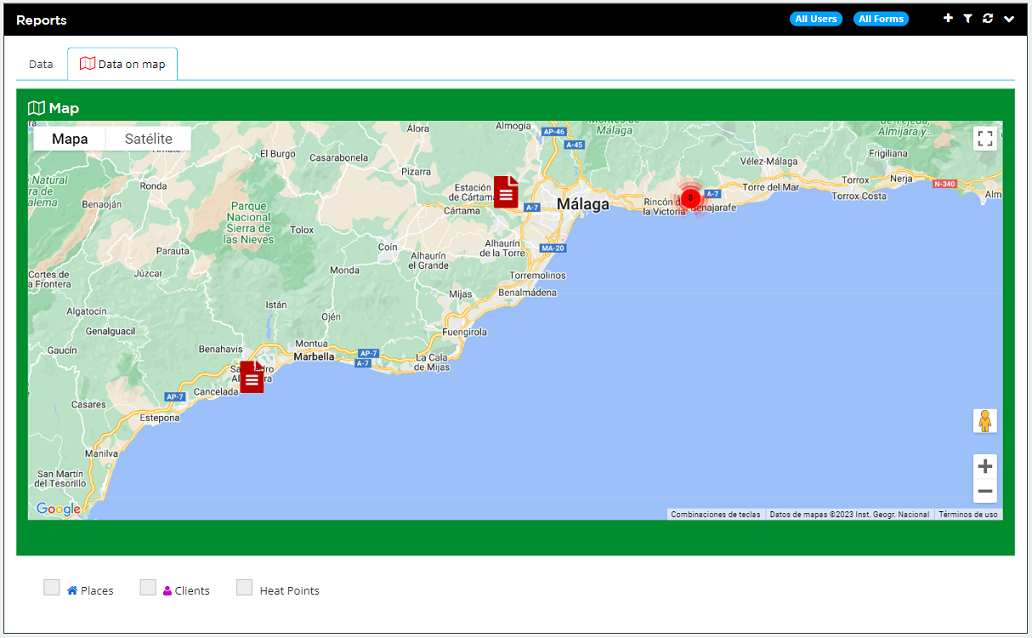Click the Ojén label on map
1032x638 pixels.
pos(331,317)
